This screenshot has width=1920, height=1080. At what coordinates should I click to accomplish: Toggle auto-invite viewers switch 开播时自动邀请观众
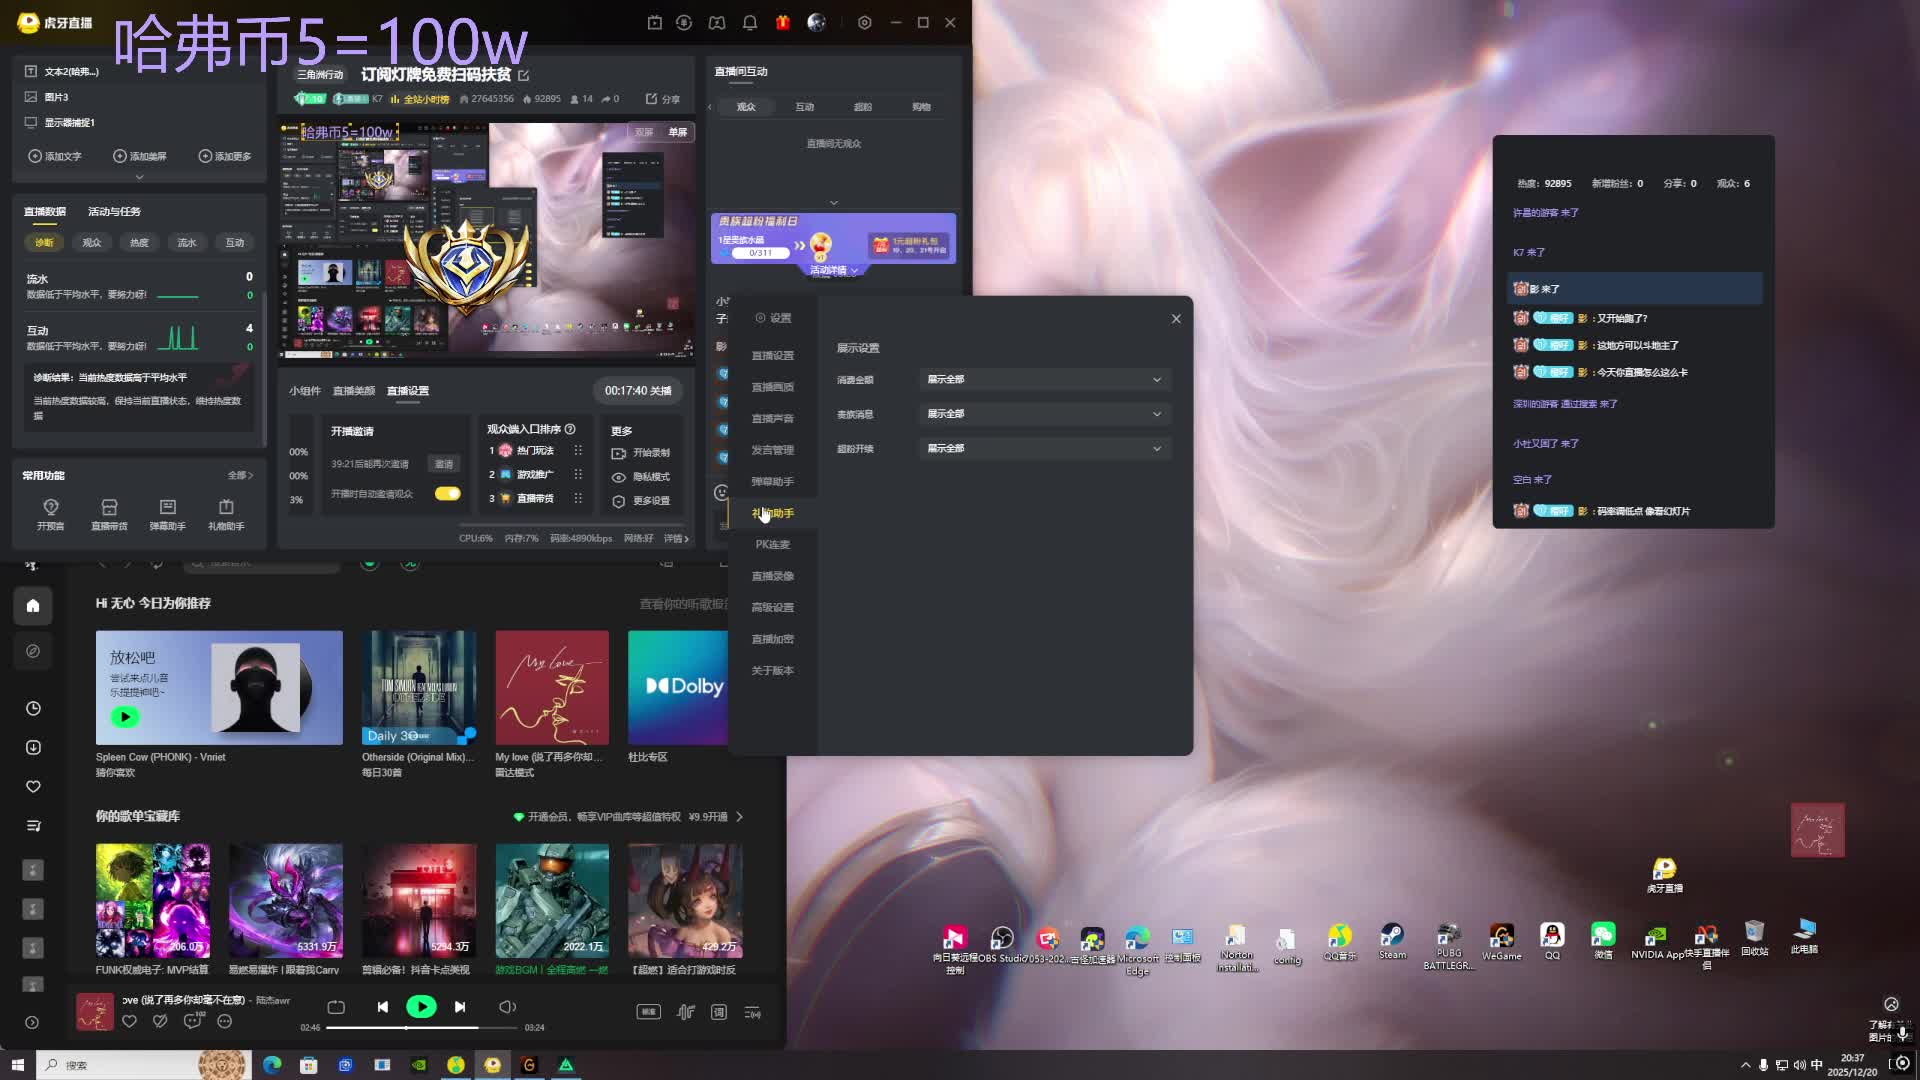[447, 494]
